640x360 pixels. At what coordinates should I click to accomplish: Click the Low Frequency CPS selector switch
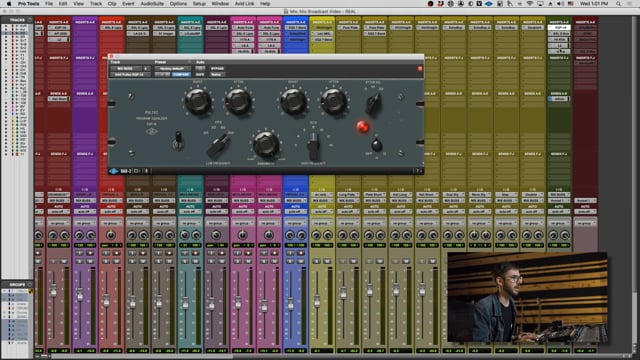click(218, 145)
